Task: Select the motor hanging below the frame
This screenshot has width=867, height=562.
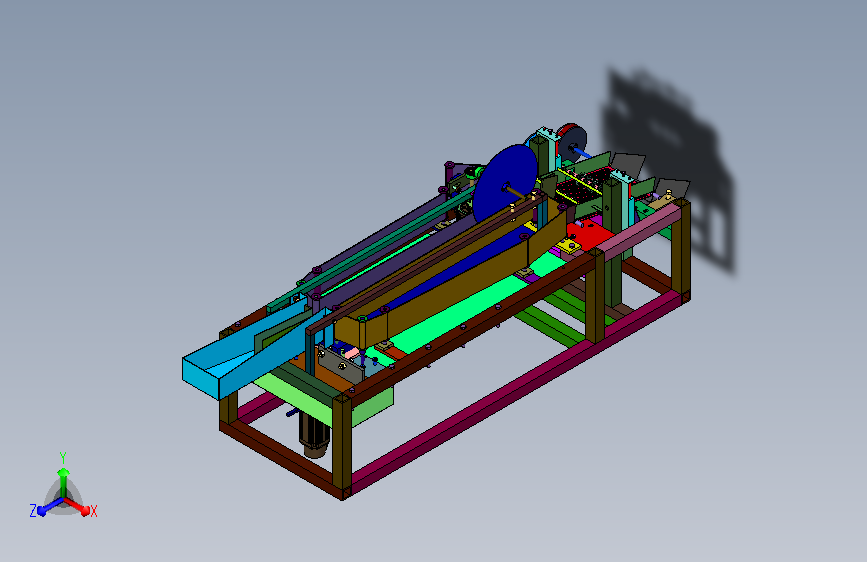Action: click(x=314, y=436)
